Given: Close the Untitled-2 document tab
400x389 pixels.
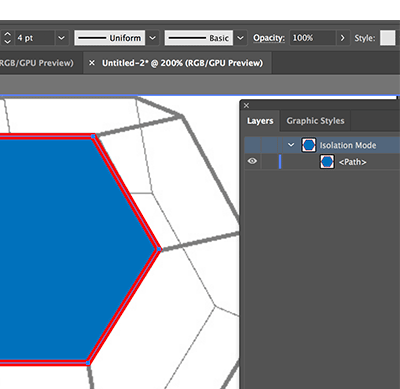Looking at the screenshot, I should coord(92,63).
